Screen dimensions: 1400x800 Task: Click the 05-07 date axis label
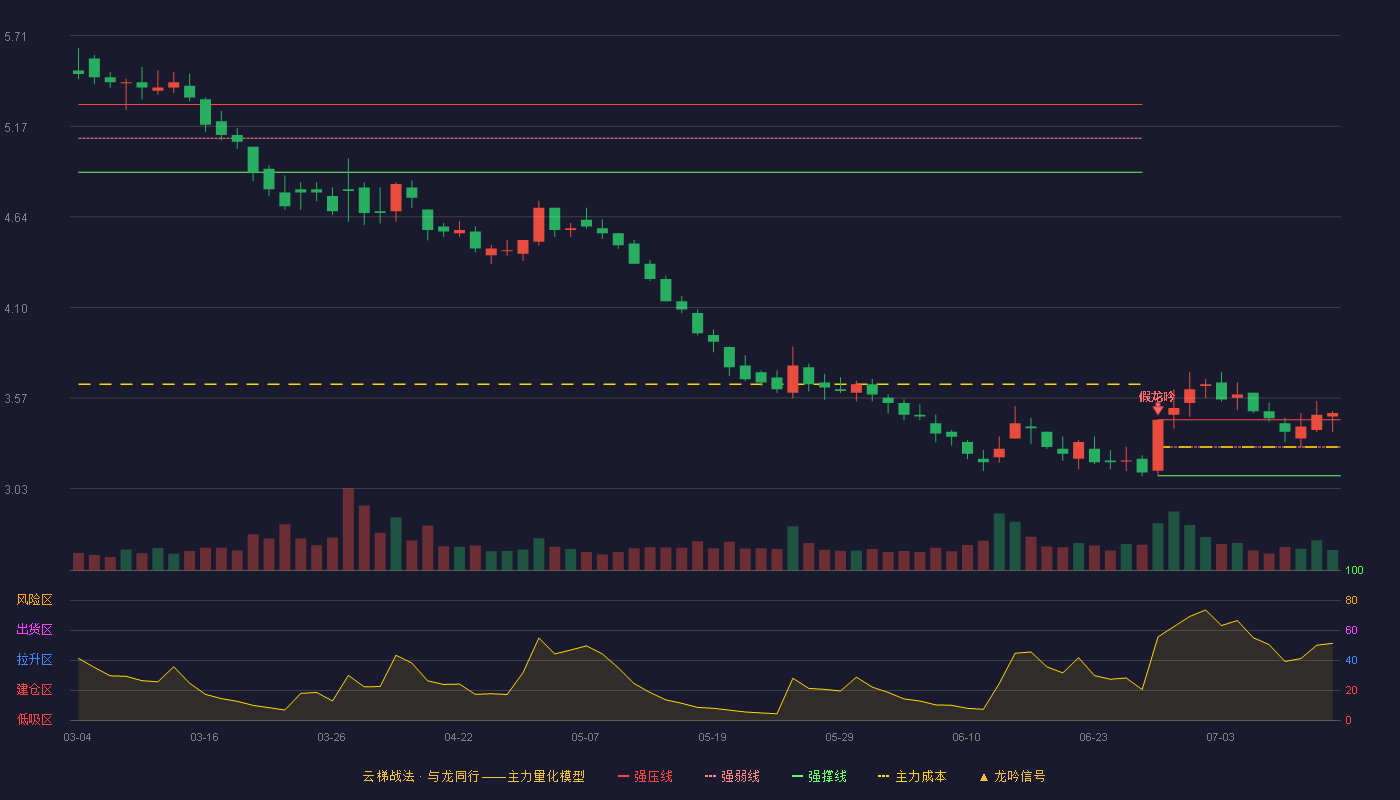click(585, 737)
